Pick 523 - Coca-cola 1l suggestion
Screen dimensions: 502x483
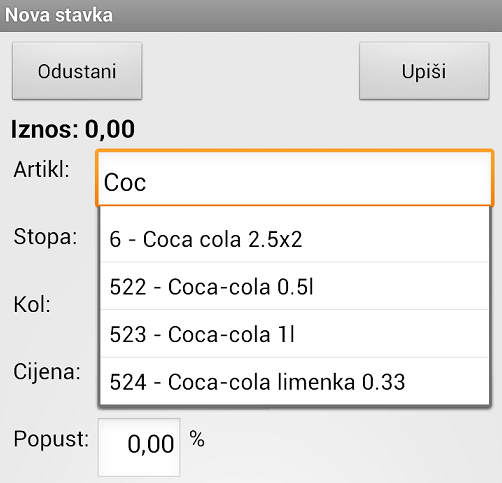(294, 334)
